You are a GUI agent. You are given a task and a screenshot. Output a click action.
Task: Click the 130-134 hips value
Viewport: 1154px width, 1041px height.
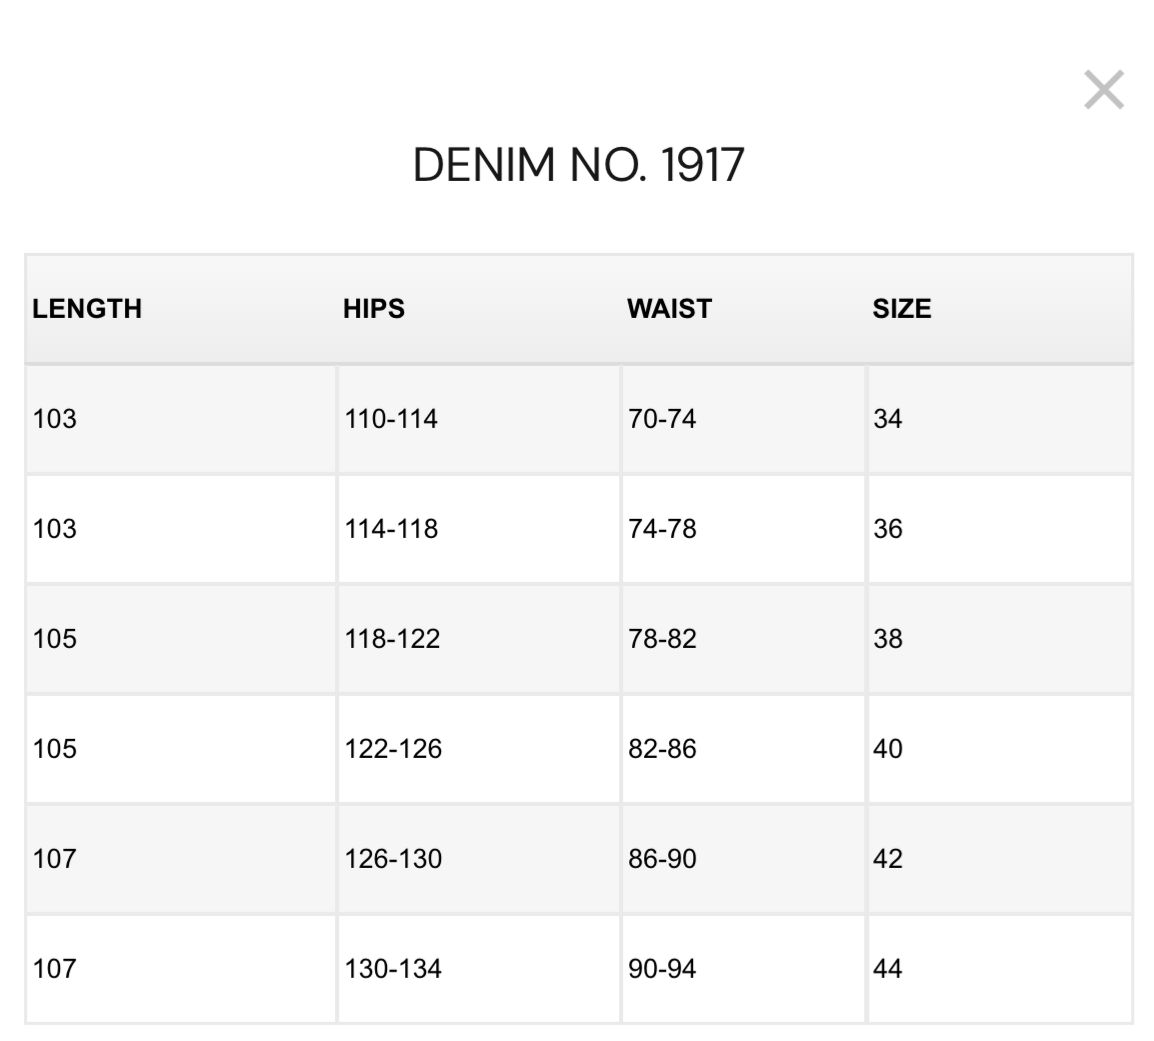[393, 969]
